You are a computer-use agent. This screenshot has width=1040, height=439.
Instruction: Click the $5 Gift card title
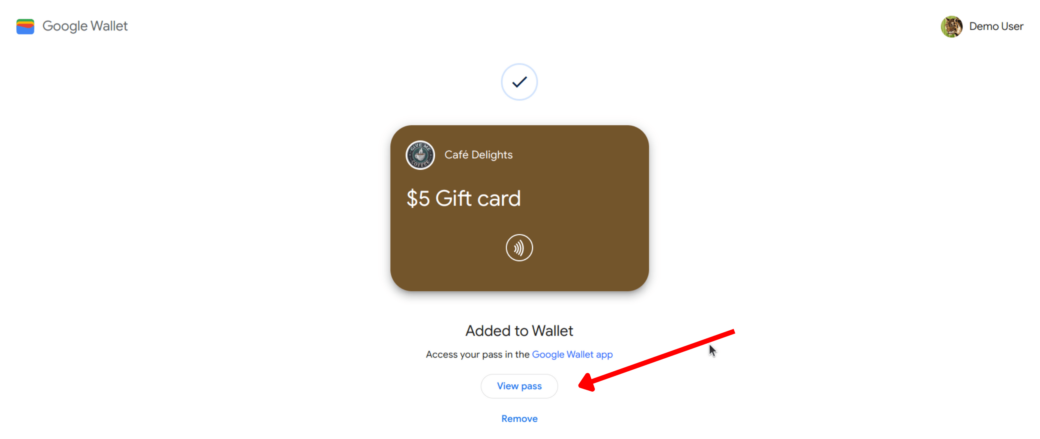pos(464,198)
